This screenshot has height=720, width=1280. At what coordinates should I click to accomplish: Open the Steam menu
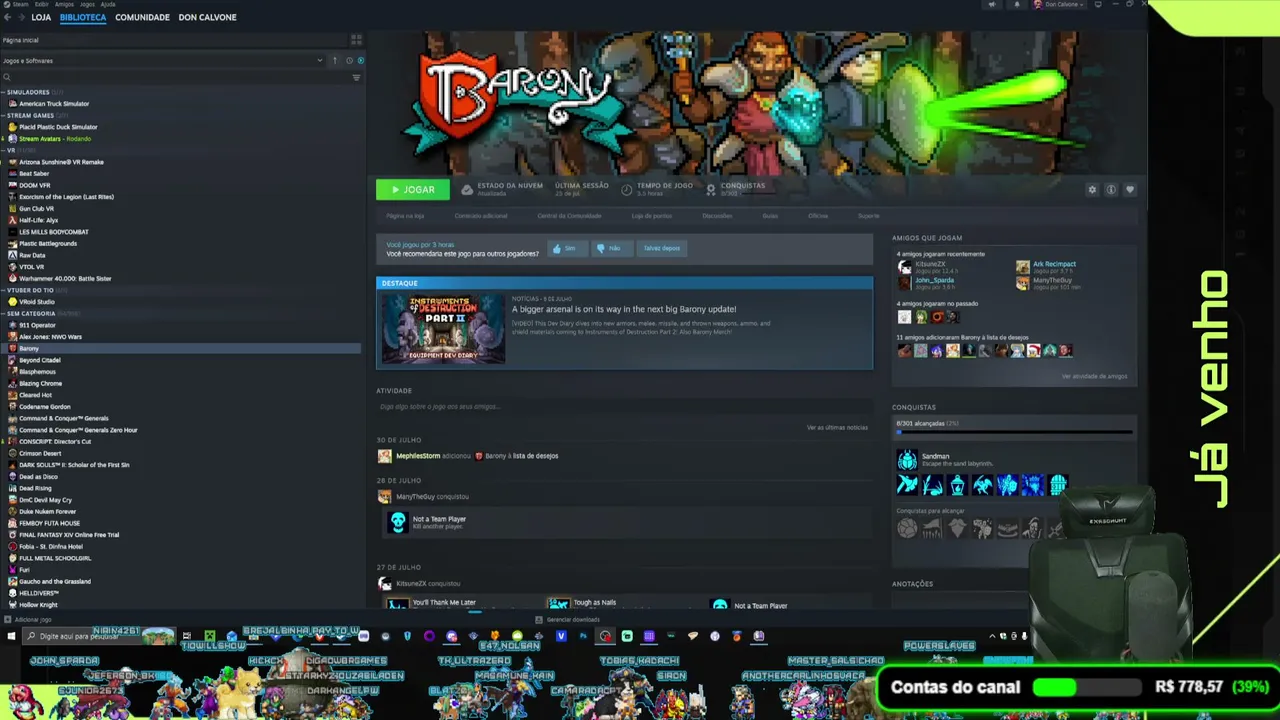[x=21, y=4]
